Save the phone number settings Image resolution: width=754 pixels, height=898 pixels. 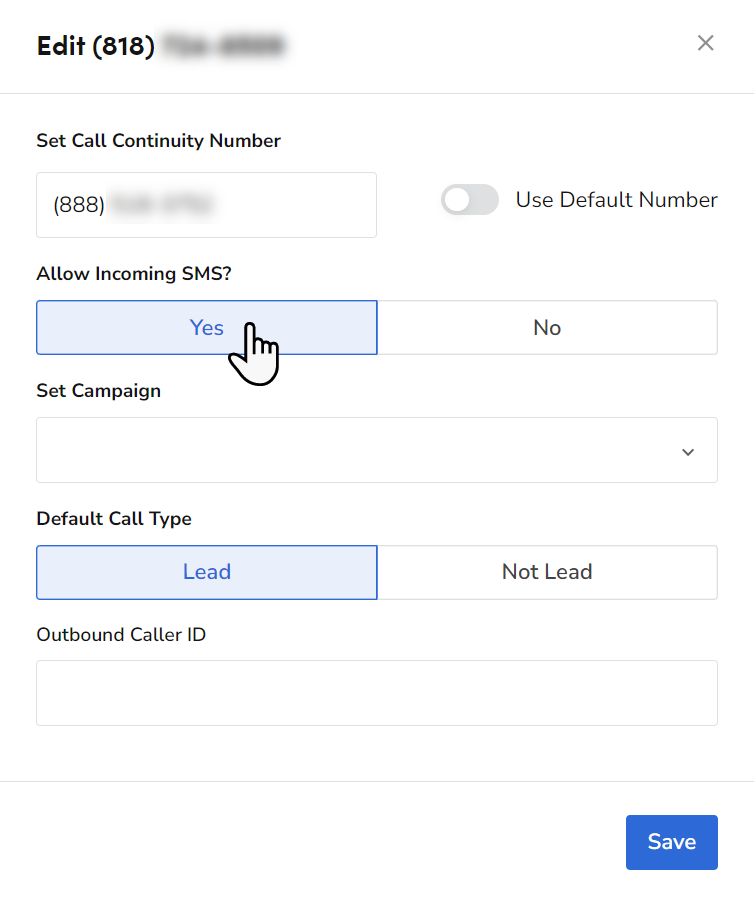tap(671, 842)
